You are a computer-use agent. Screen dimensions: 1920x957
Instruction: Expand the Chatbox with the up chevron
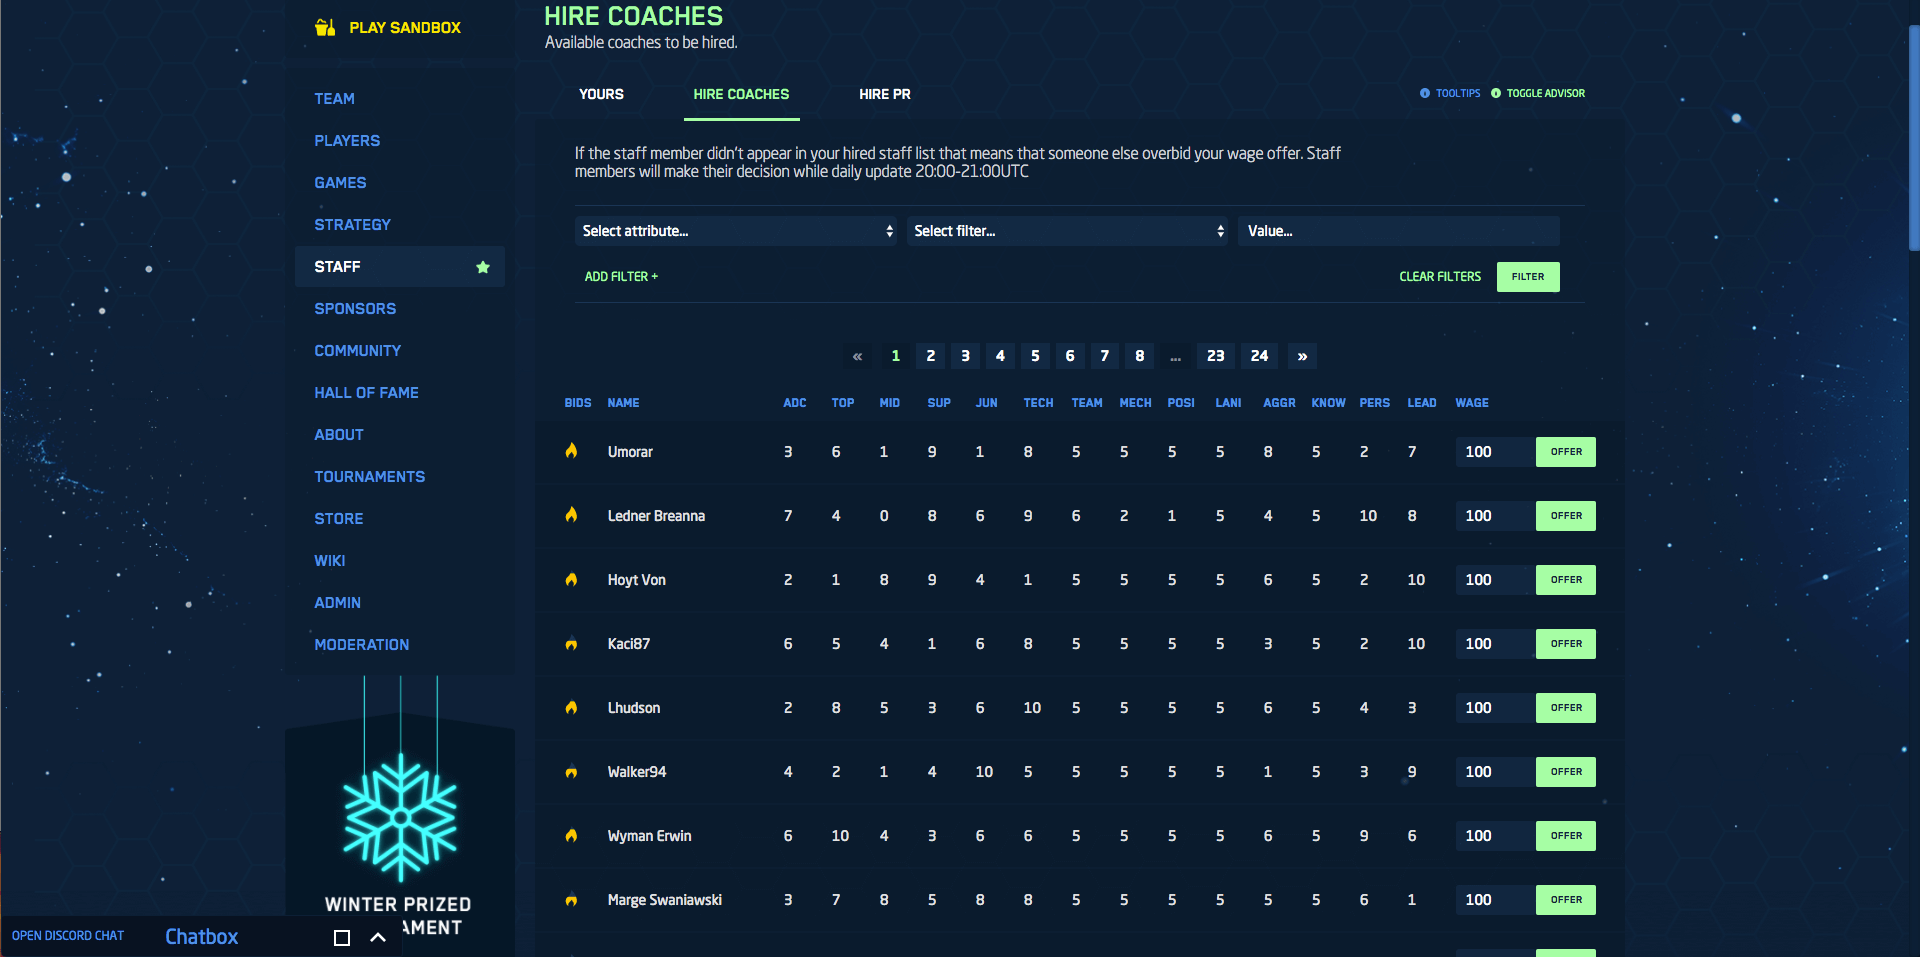click(378, 937)
